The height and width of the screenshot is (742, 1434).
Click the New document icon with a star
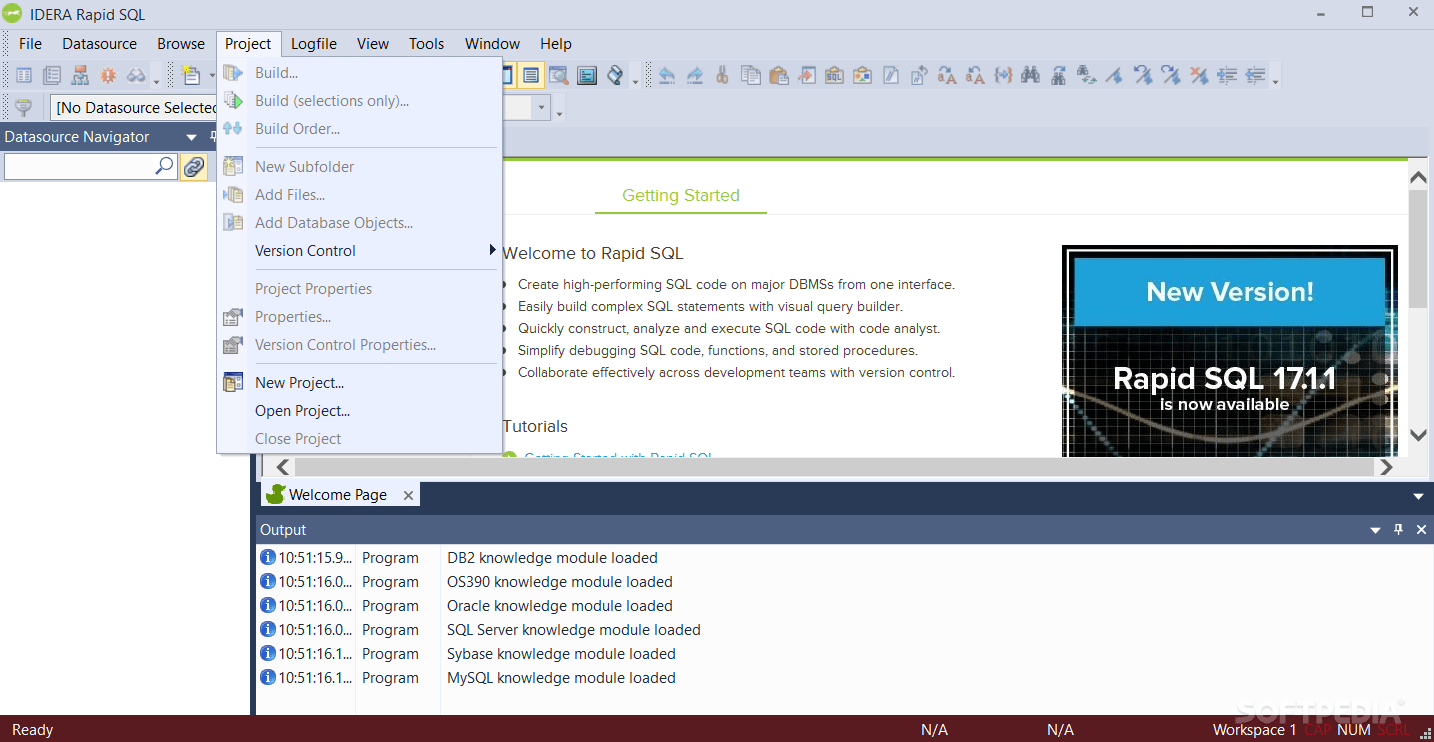pos(191,75)
